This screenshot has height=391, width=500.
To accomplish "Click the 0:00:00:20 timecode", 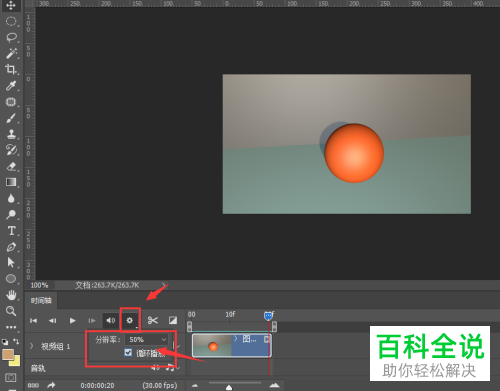I will click(97, 386).
